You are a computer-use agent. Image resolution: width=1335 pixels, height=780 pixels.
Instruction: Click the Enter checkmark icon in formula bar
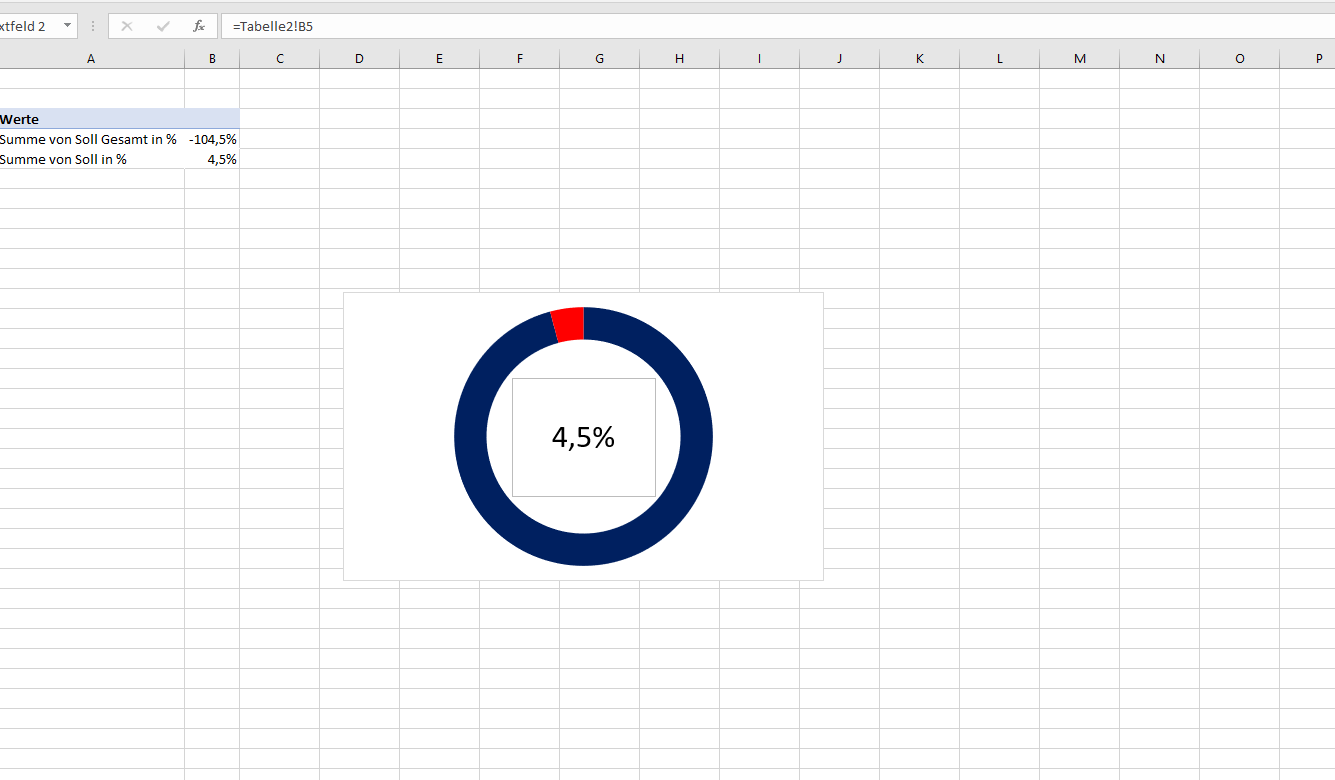tap(163, 26)
